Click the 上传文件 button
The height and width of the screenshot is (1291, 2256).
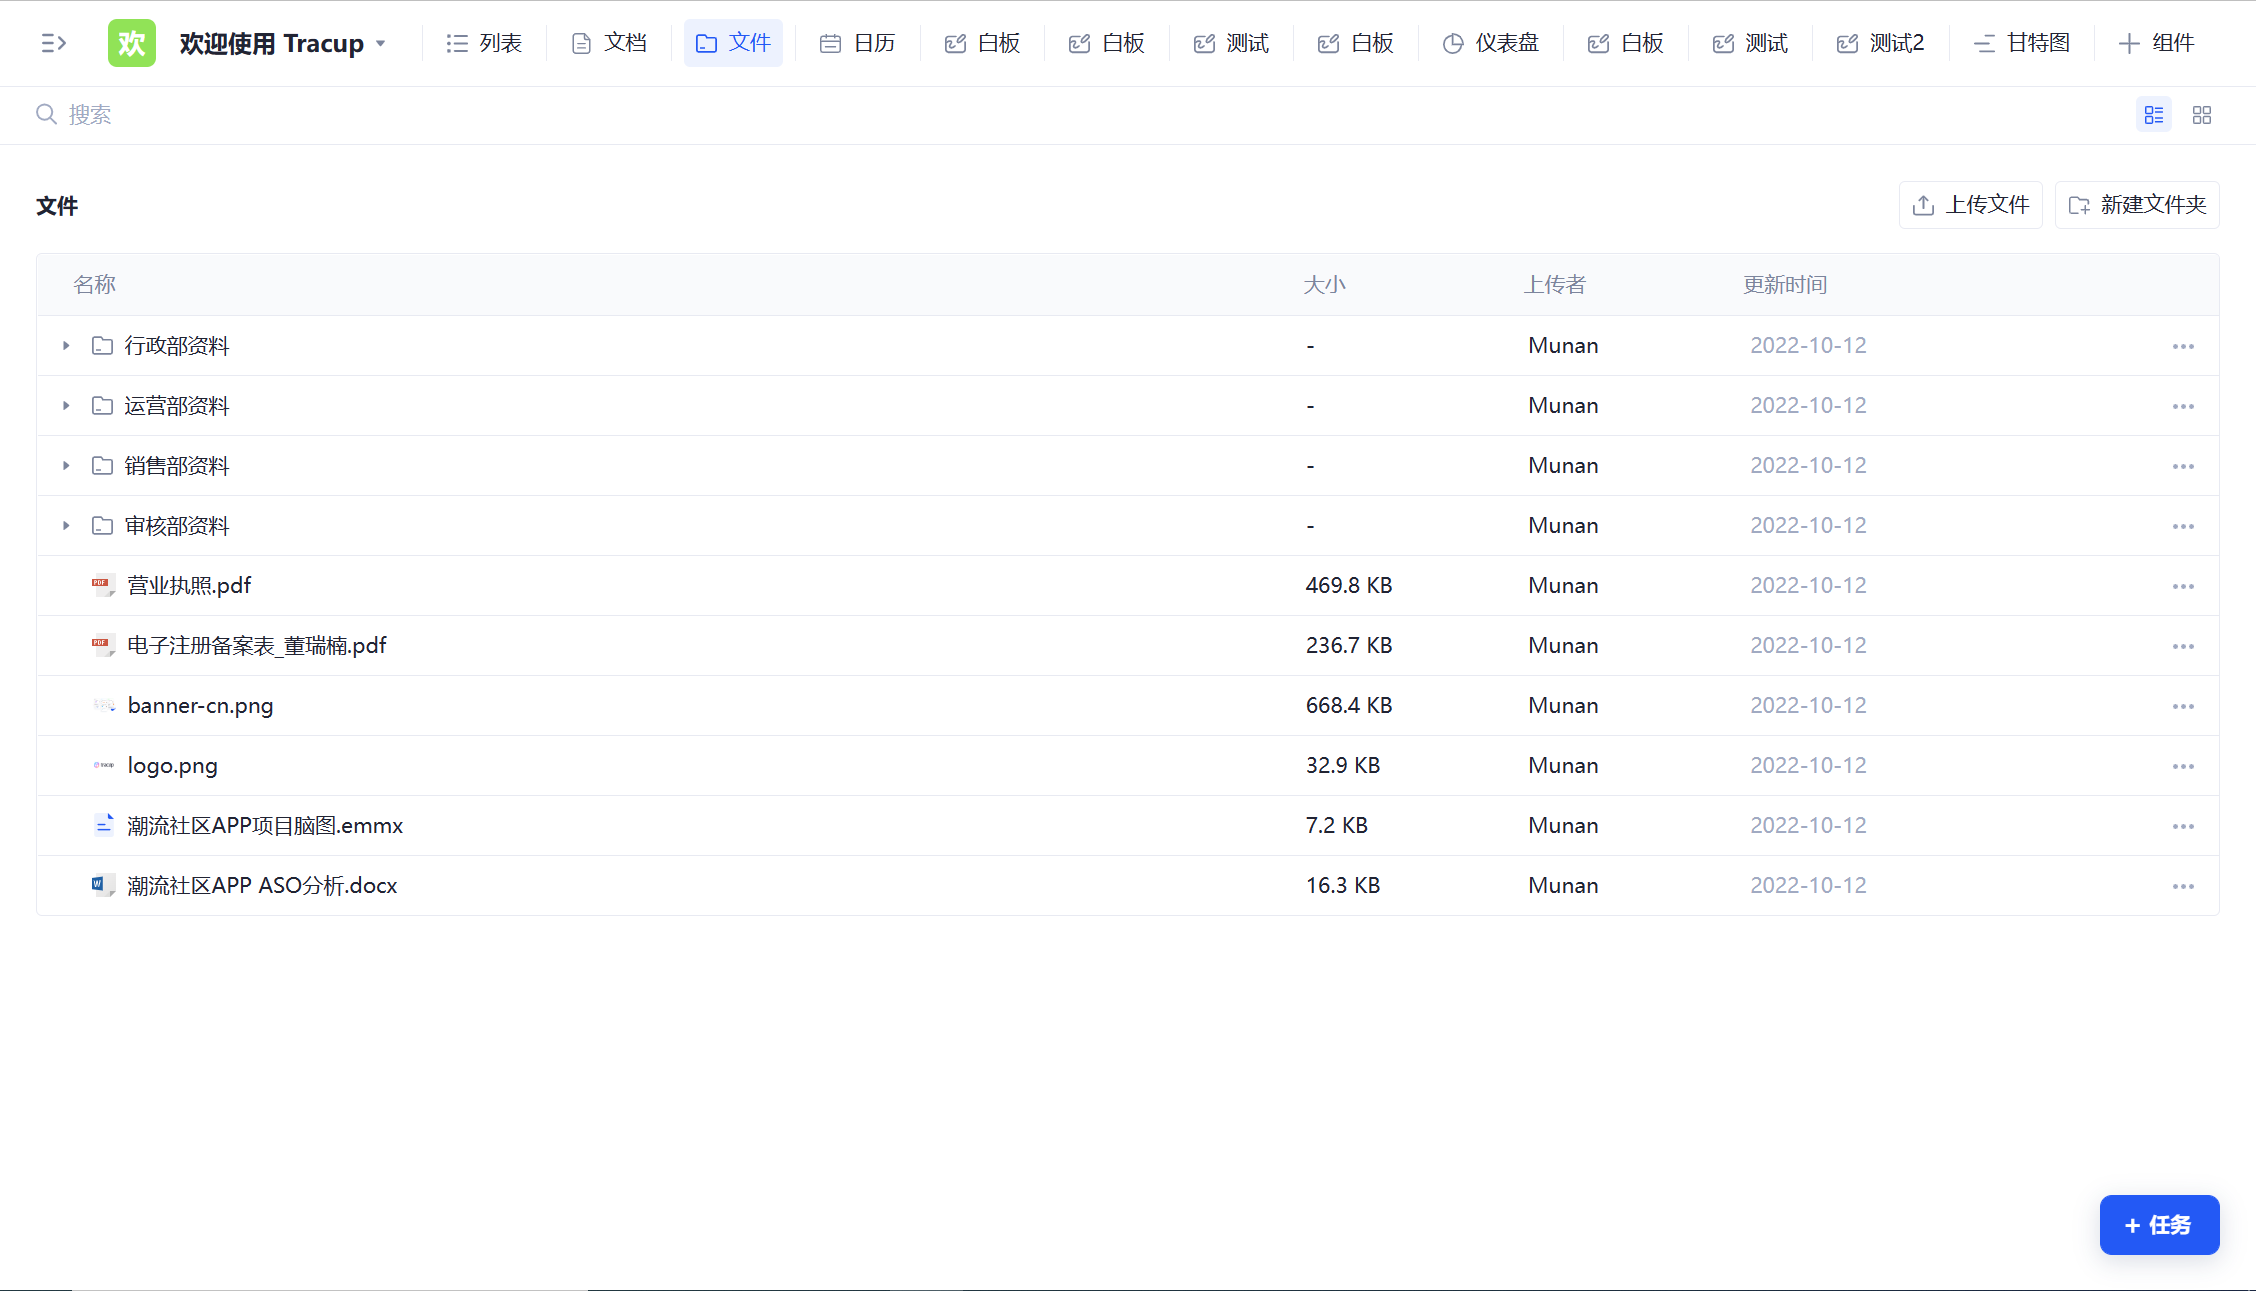coord(1970,205)
